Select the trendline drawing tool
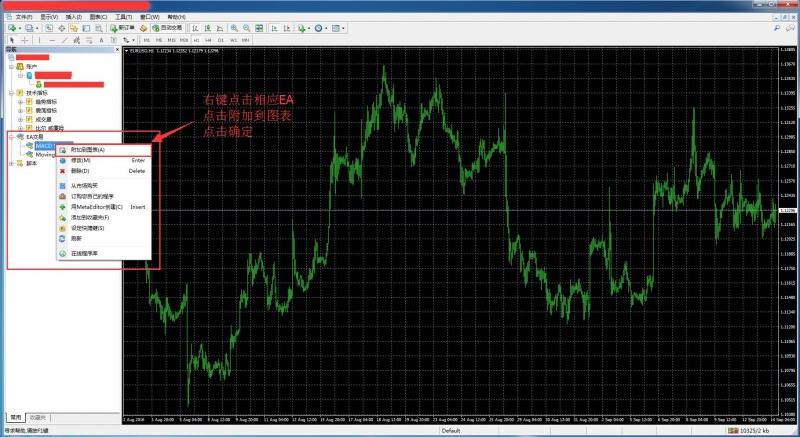This screenshot has height=437, width=800. [64, 39]
